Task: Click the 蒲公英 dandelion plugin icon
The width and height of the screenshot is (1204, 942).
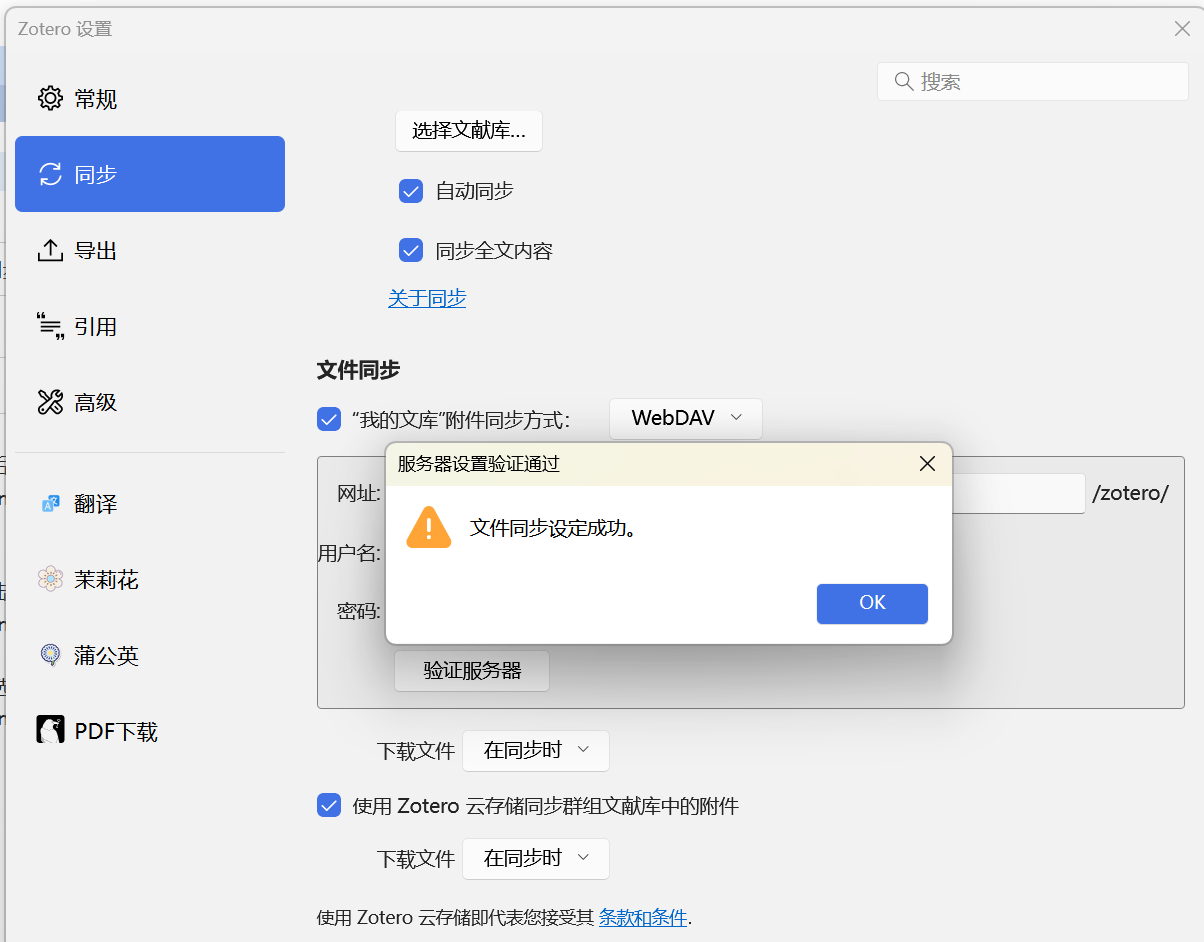Action: click(50, 655)
